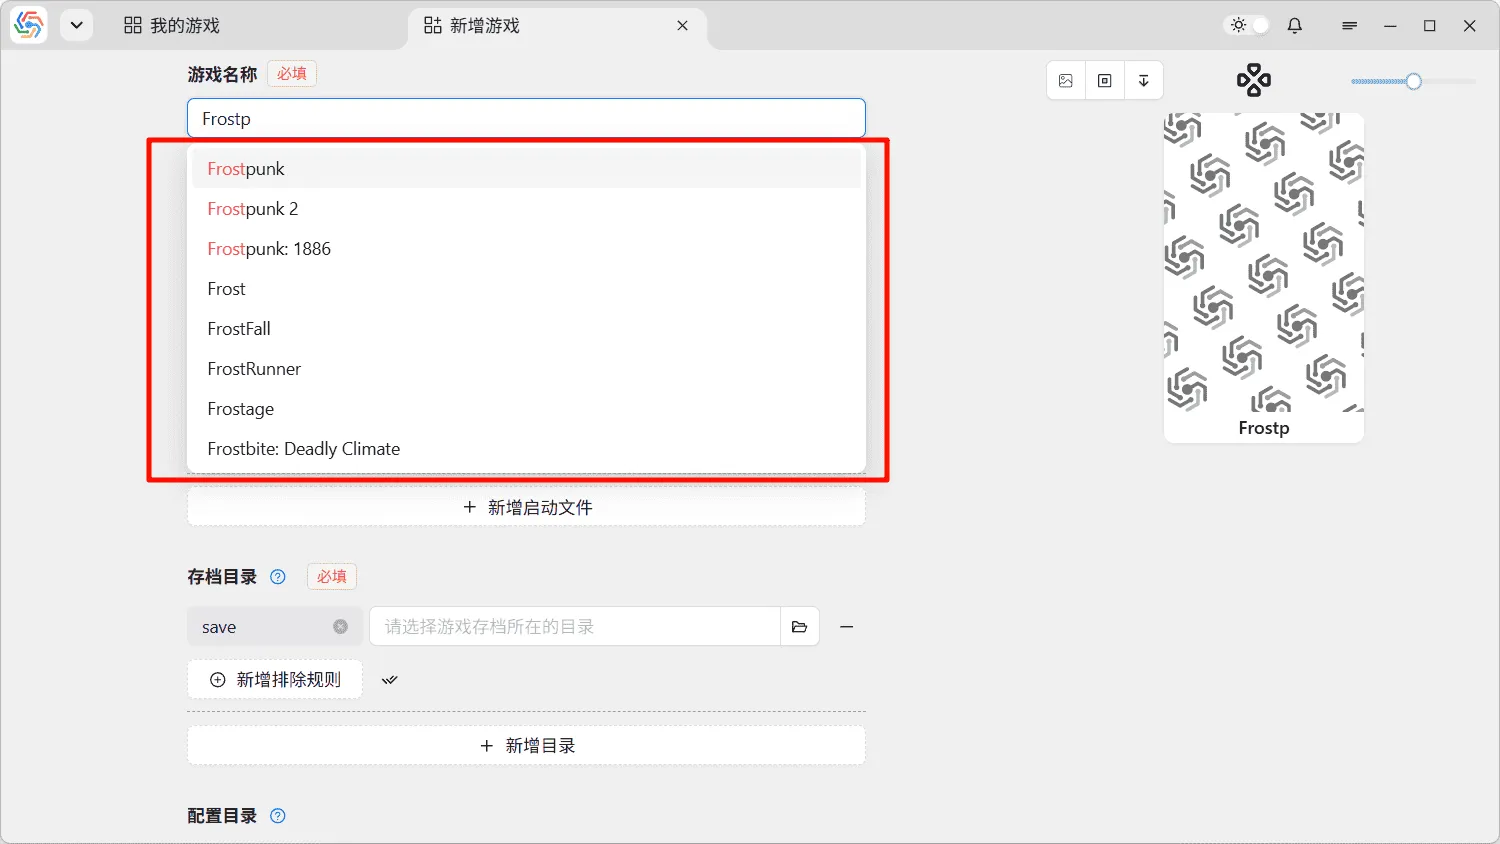The width and height of the screenshot is (1500, 844).
Task: Switch to 我的游戏 tab
Action: tap(172, 26)
